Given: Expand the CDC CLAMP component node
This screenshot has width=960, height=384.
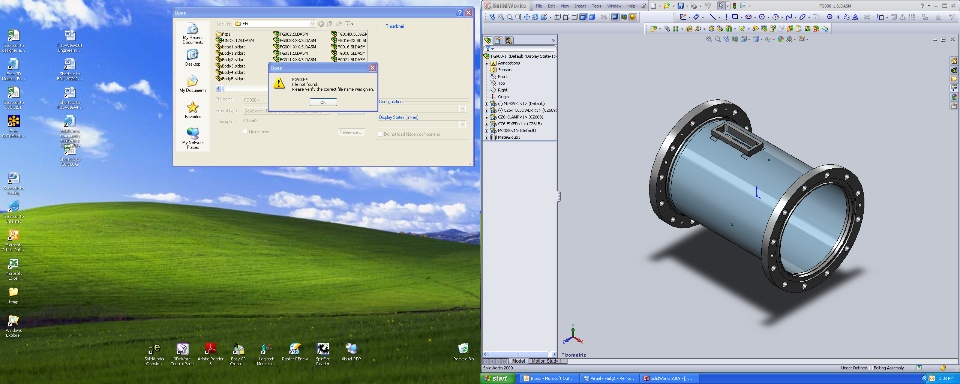Looking at the screenshot, I should click(x=487, y=117).
